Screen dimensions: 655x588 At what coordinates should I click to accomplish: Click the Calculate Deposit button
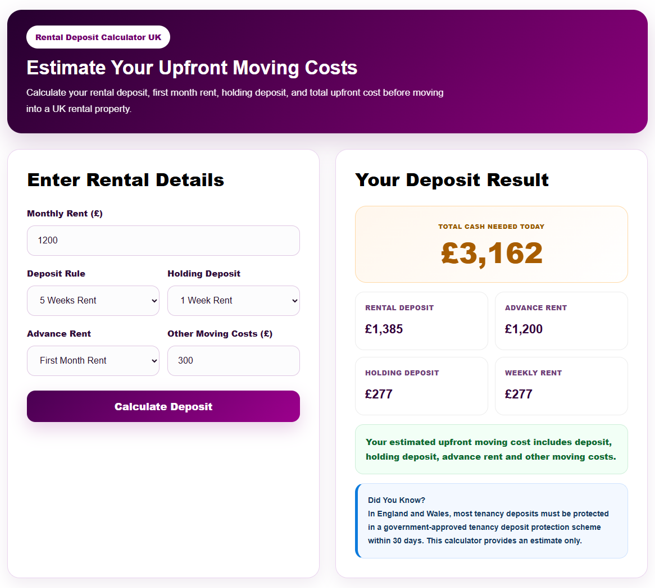(x=163, y=406)
